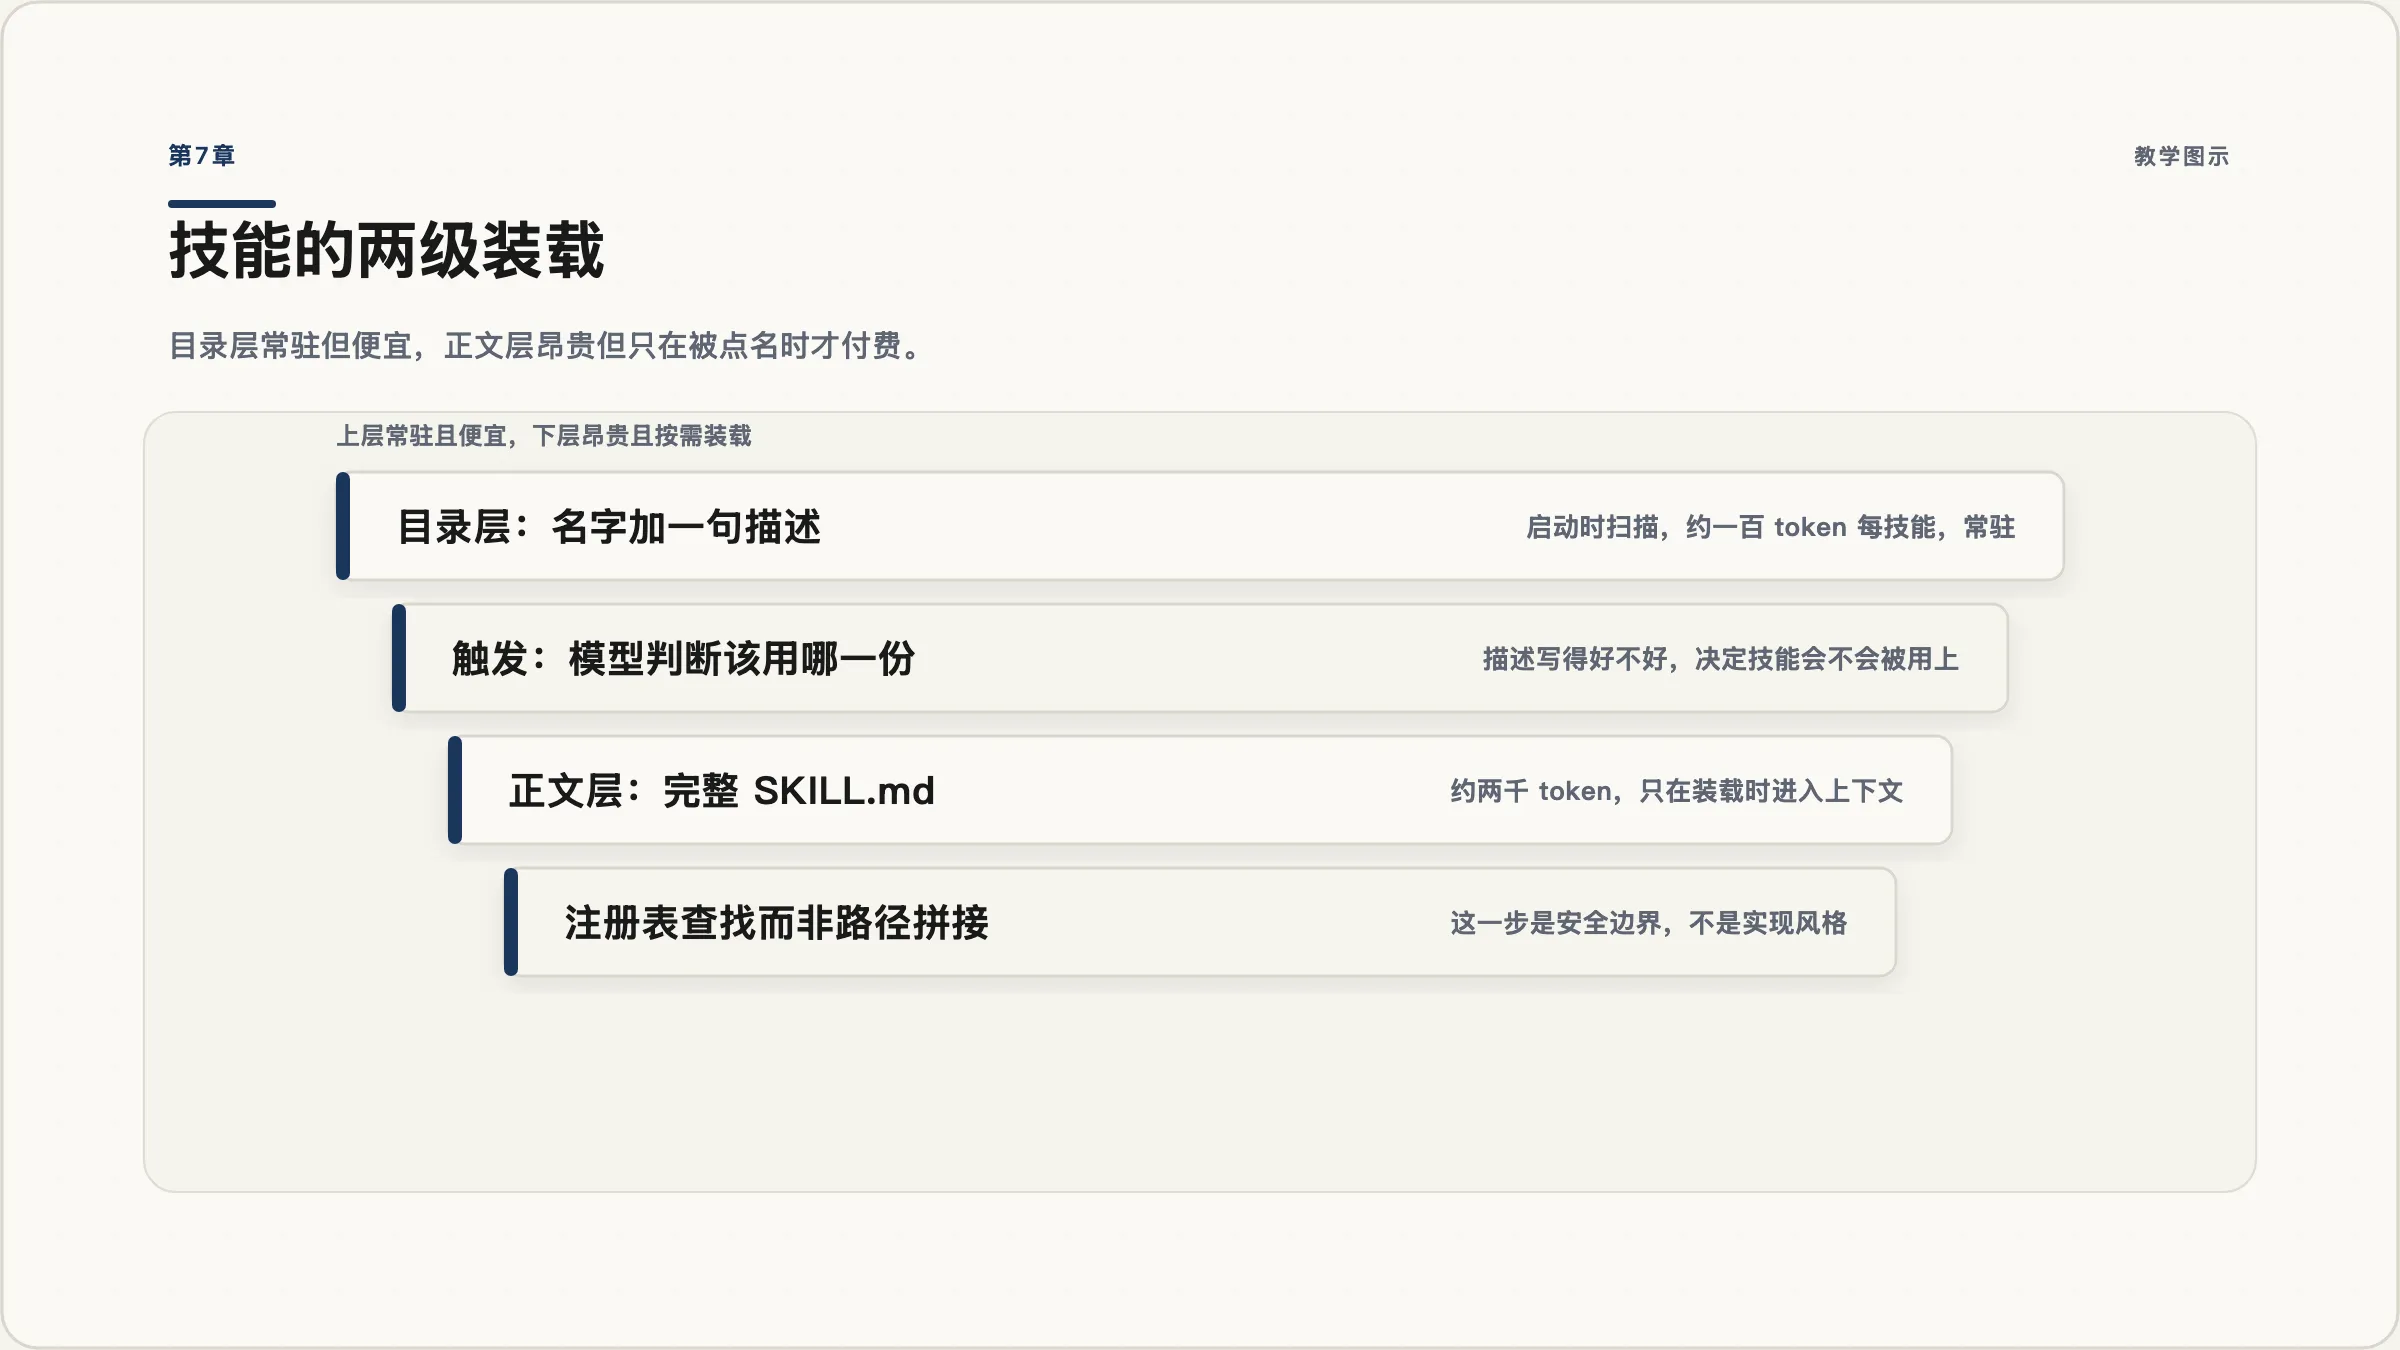Click the 教学图示 label at top right
Viewport: 2400px width, 1350px height.
click(x=2182, y=156)
